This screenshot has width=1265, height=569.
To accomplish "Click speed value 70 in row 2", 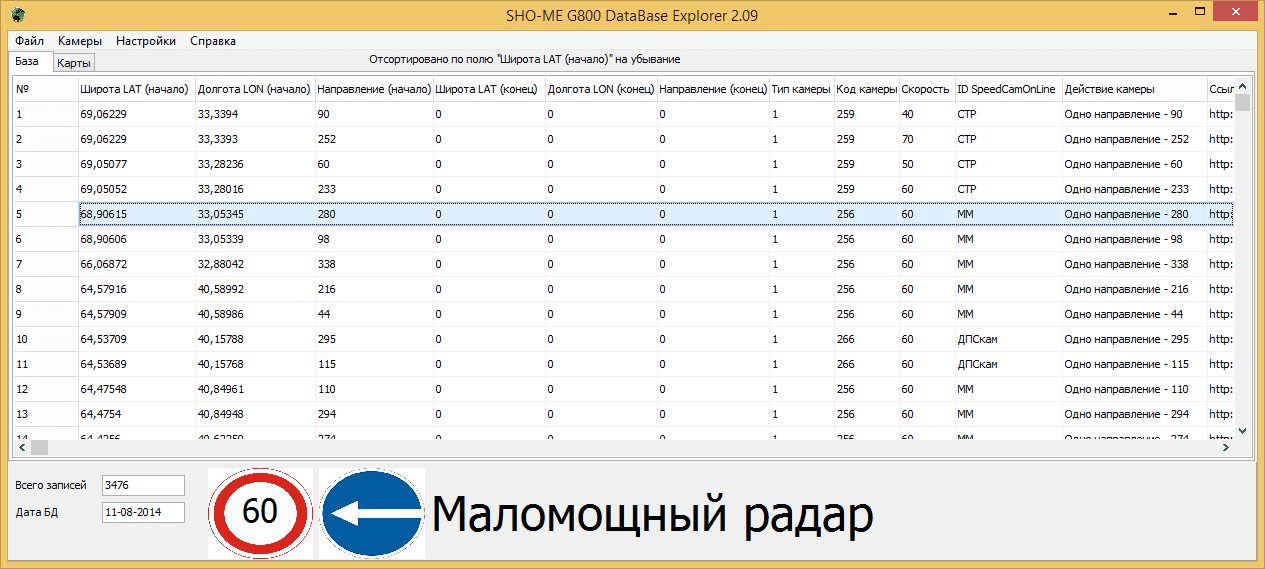I will [927, 139].
